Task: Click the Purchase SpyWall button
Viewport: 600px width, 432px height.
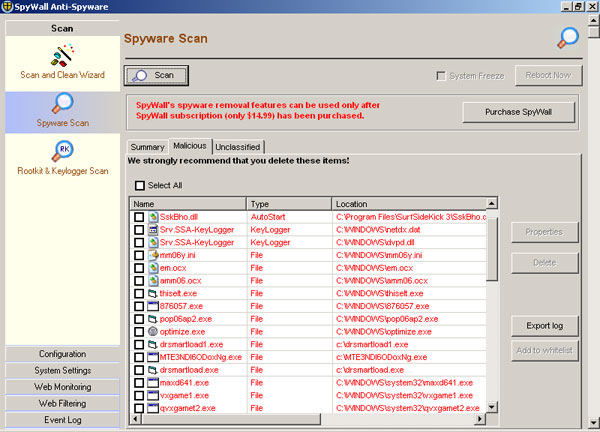Action: 518,112
